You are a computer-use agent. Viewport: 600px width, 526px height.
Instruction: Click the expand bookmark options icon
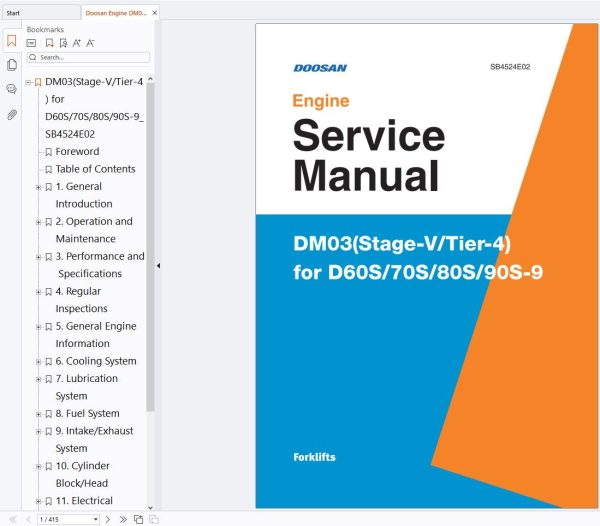[x=31, y=43]
